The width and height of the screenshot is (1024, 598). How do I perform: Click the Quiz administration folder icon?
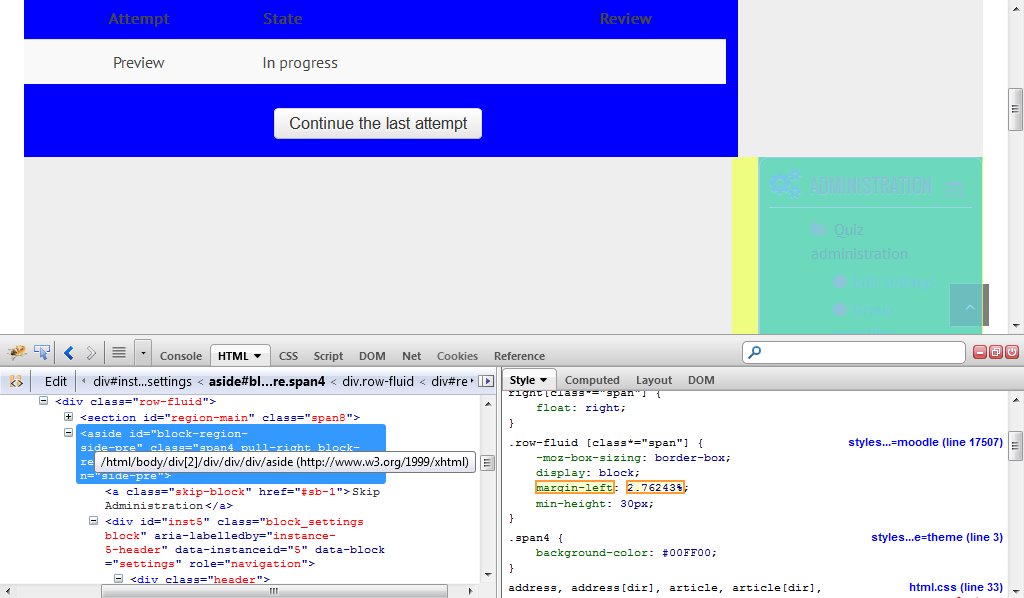tap(818, 229)
